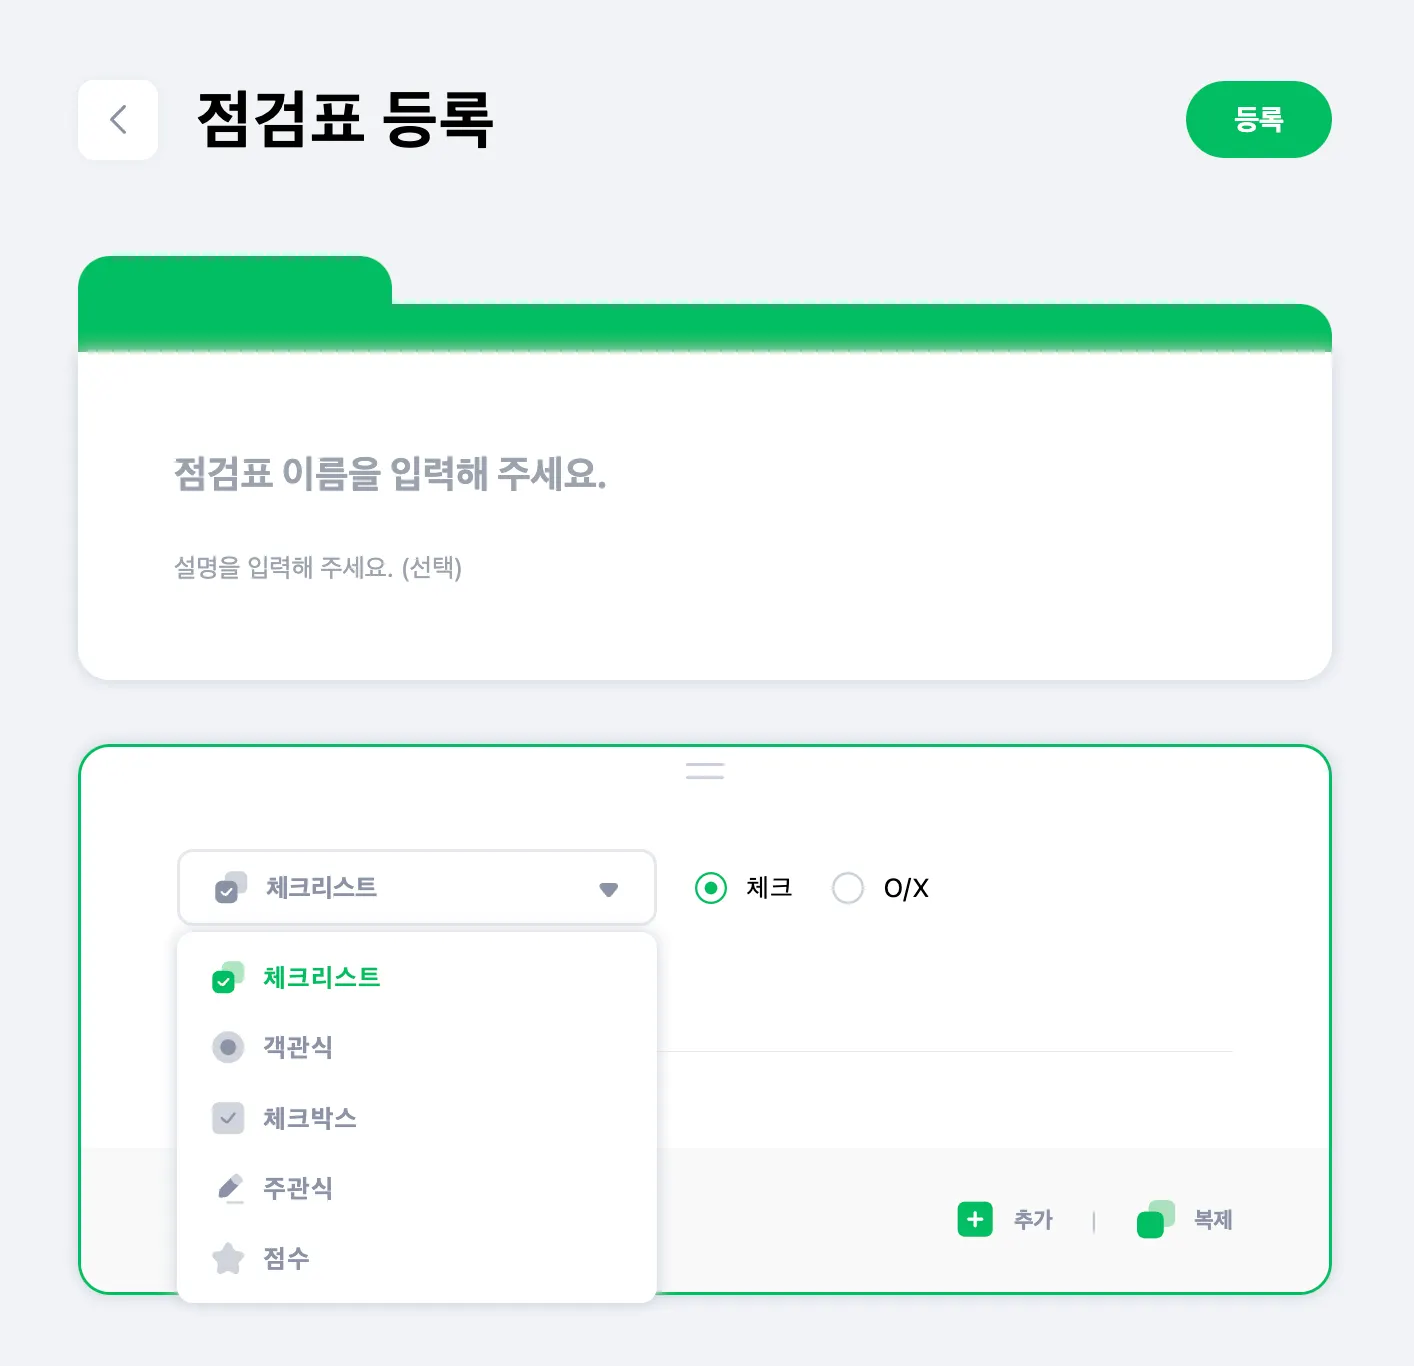This screenshot has height=1366, width=1414.
Task: Click the green plus add icon
Action: click(975, 1219)
